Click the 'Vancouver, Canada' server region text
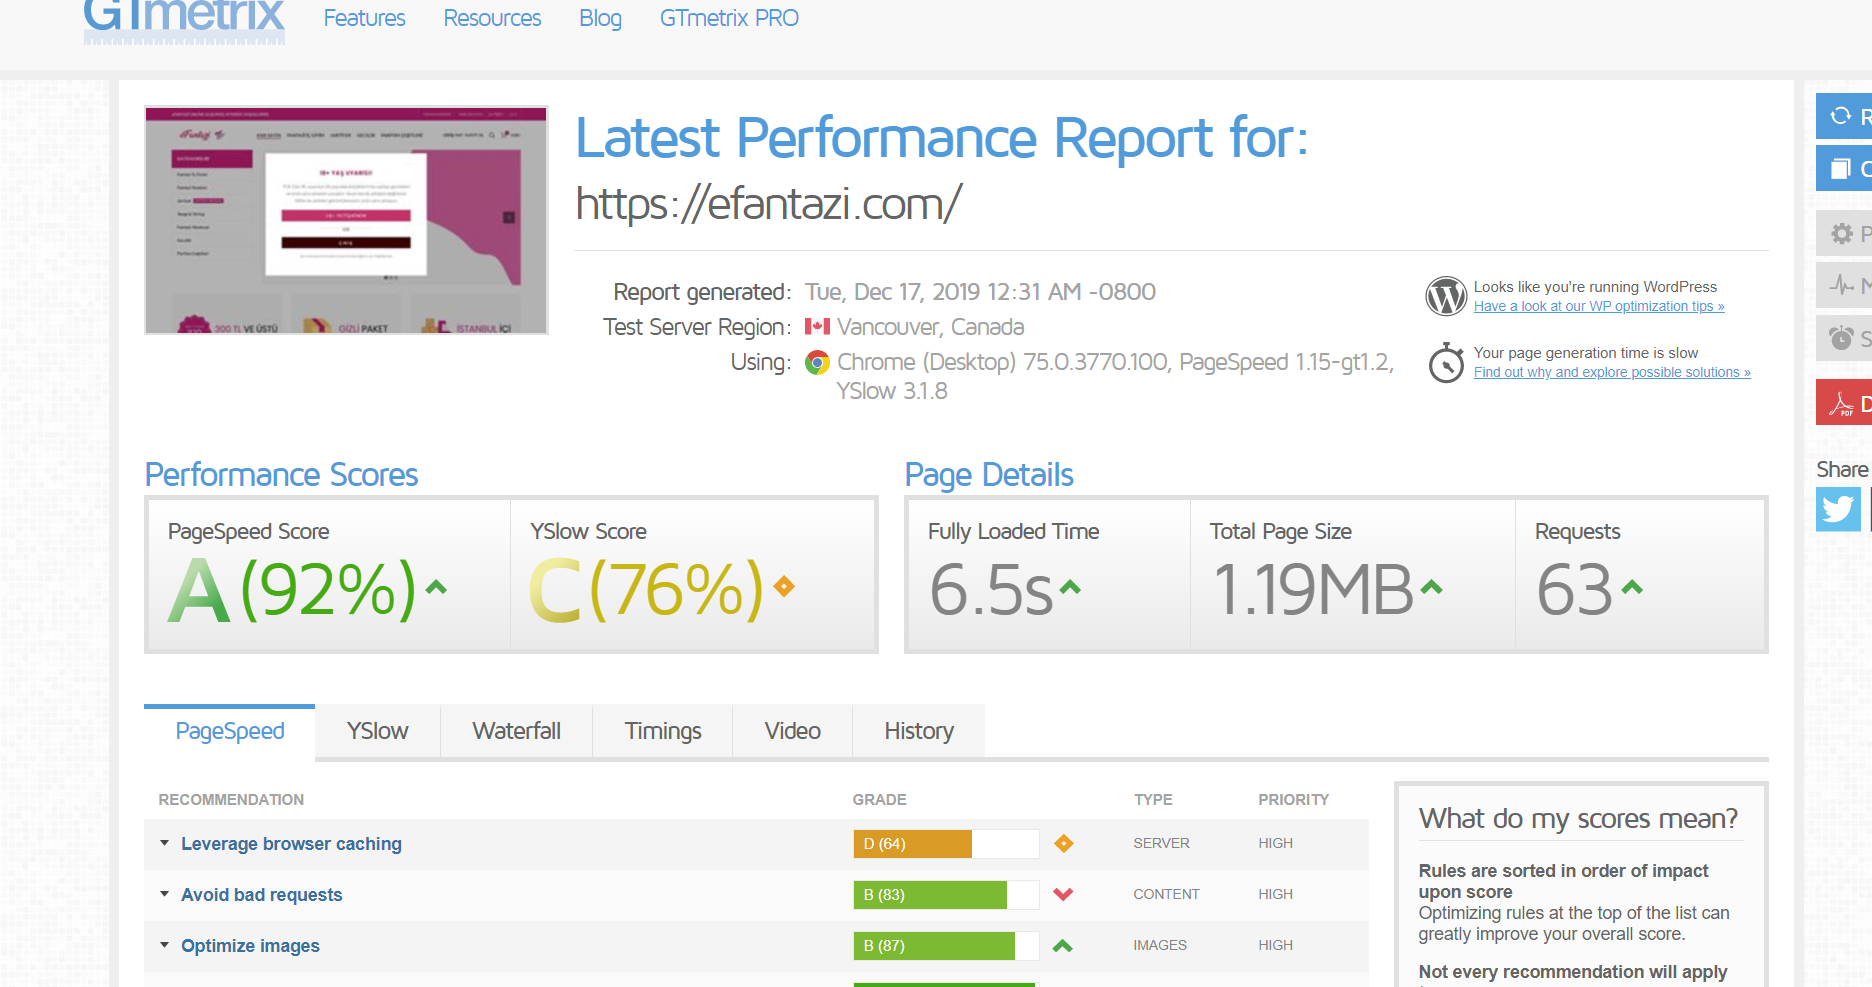This screenshot has height=987, width=1872. [x=930, y=327]
